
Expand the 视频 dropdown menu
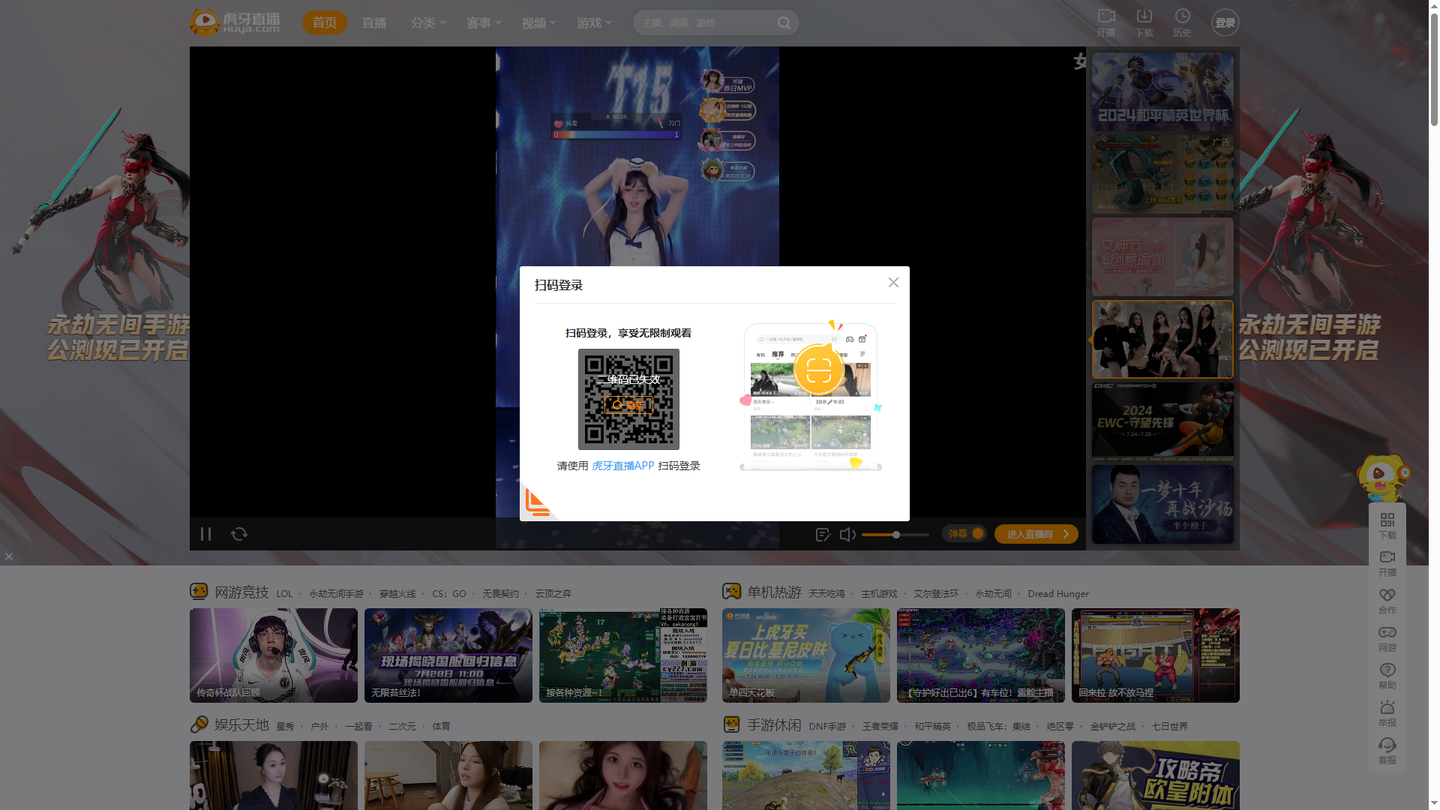click(538, 22)
